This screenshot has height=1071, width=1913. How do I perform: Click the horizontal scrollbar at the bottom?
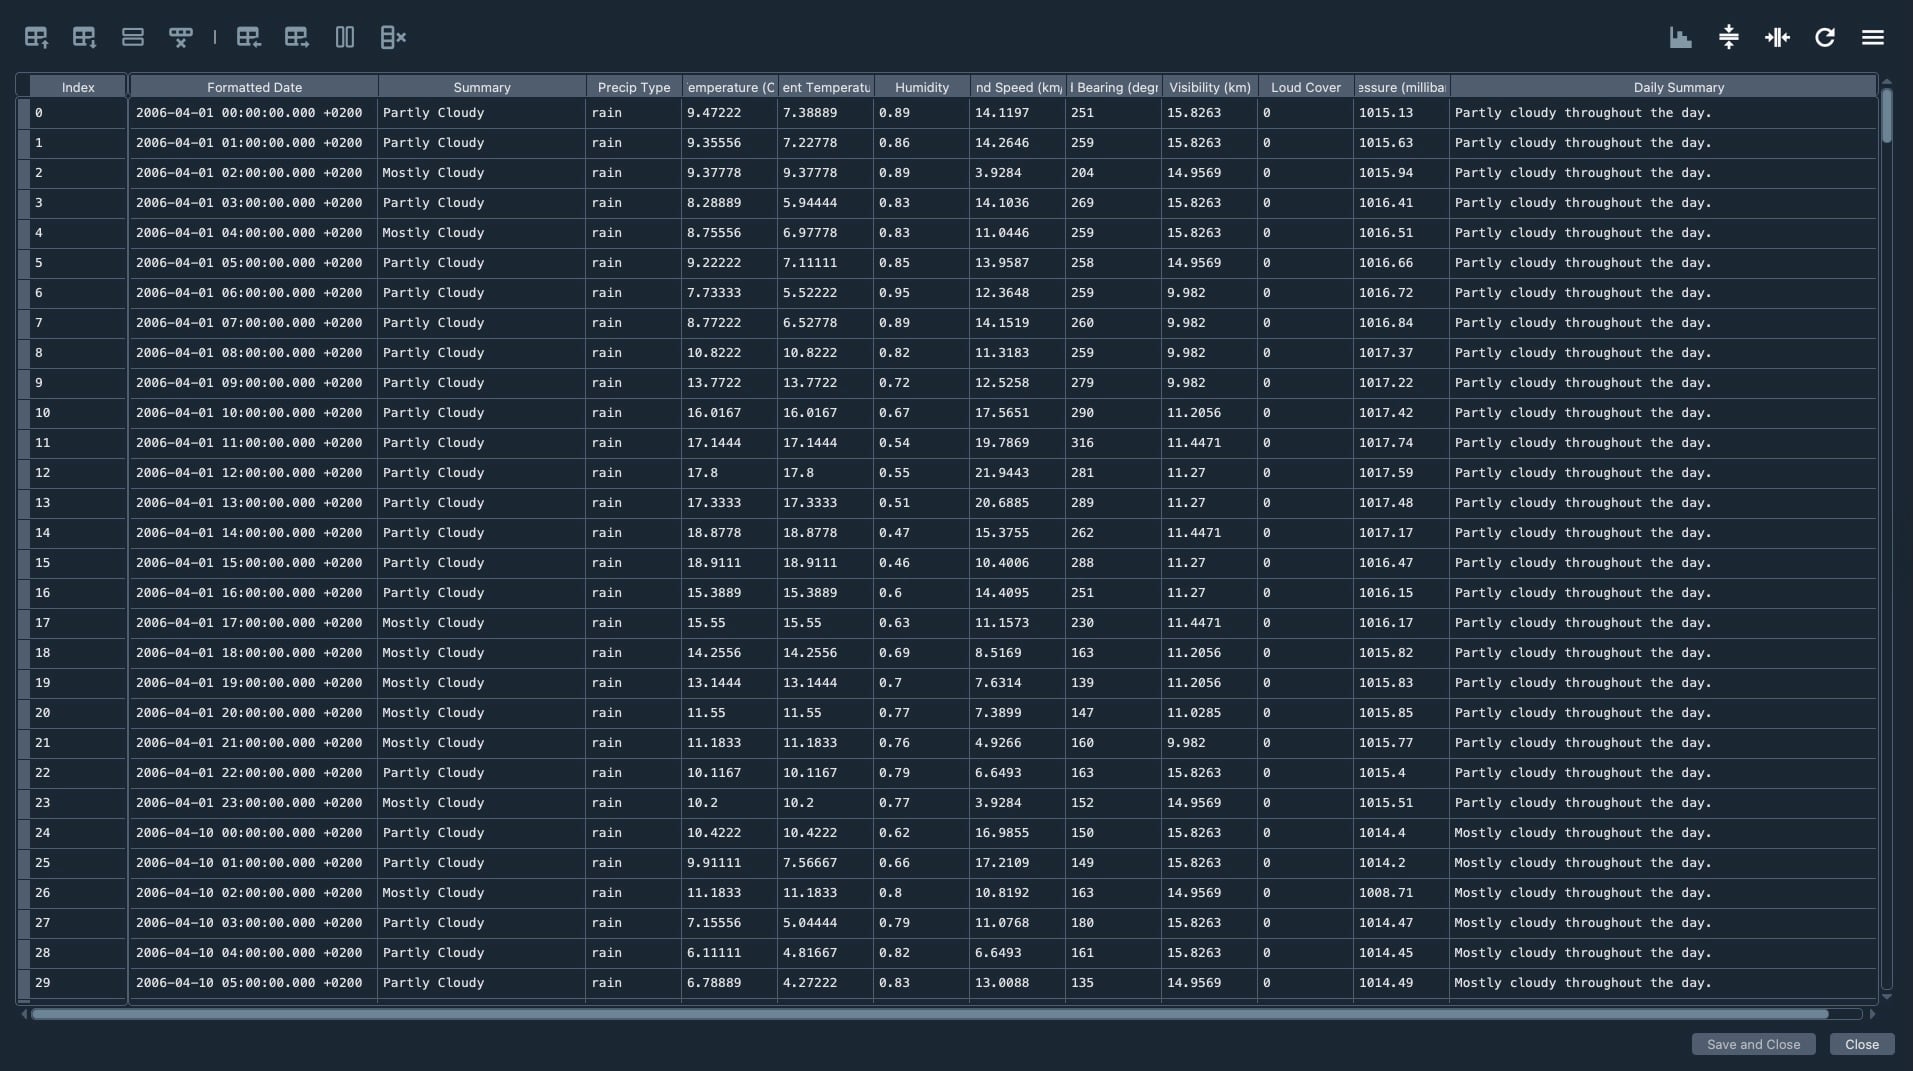coord(930,1014)
